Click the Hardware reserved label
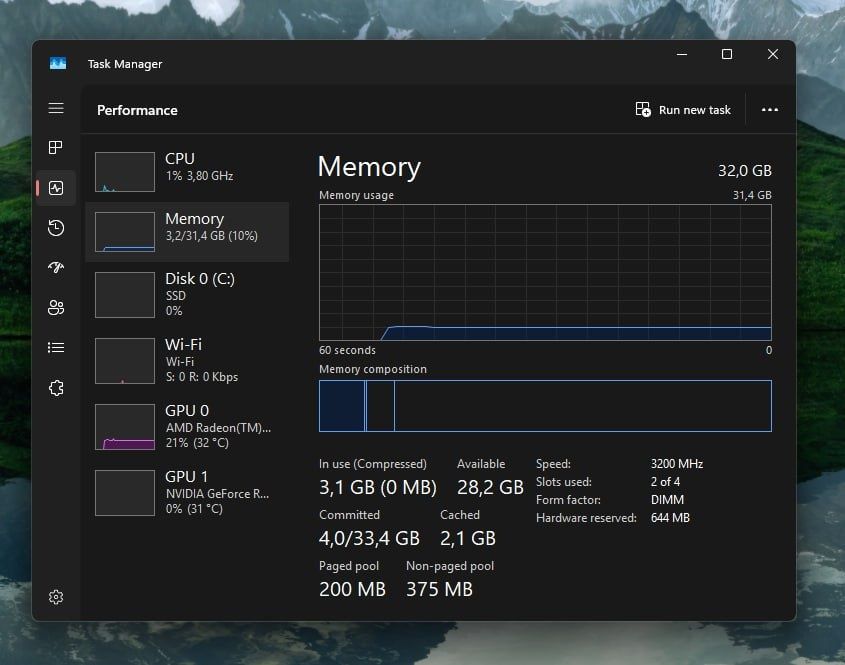845x665 pixels. [x=586, y=518]
